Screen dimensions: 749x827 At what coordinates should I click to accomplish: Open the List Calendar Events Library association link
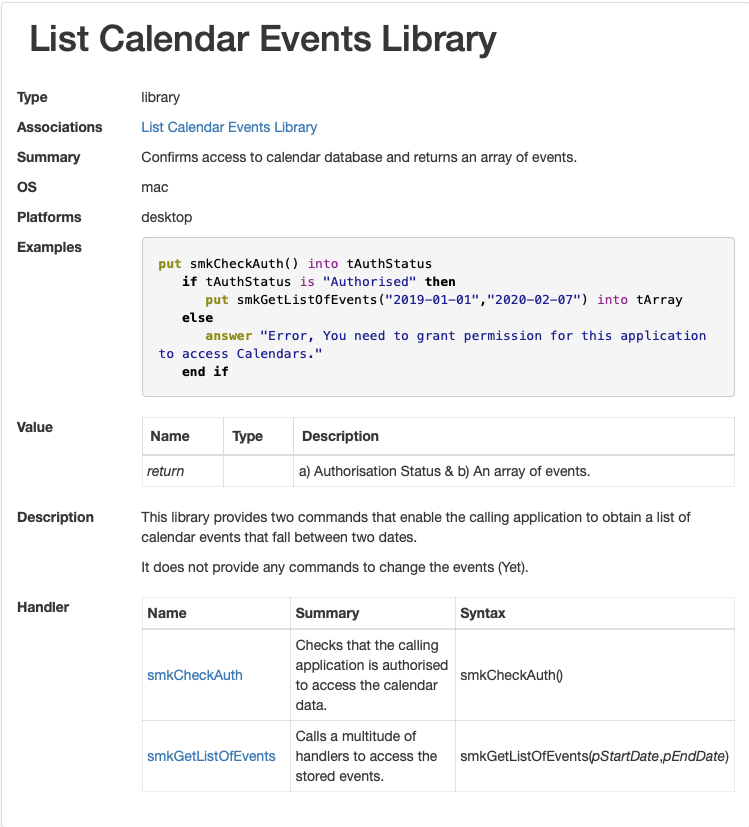(229, 127)
